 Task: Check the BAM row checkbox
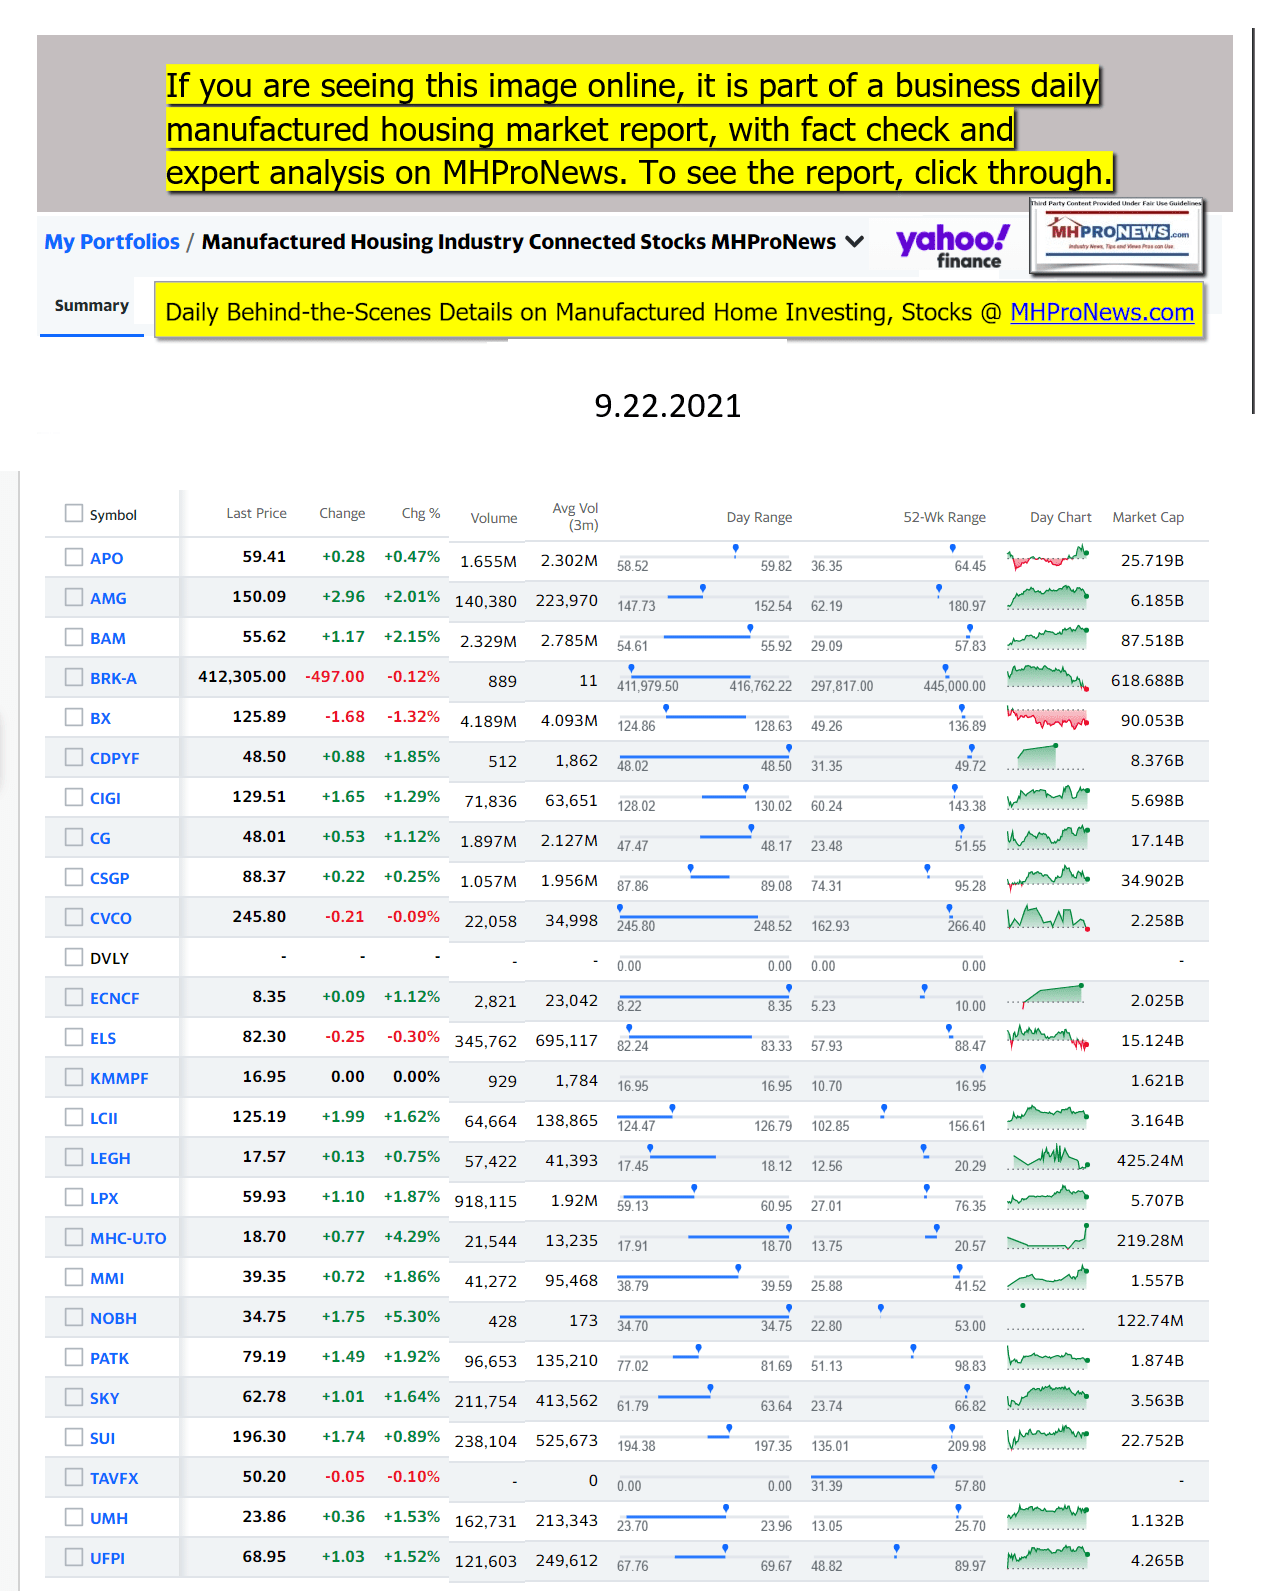point(74,637)
